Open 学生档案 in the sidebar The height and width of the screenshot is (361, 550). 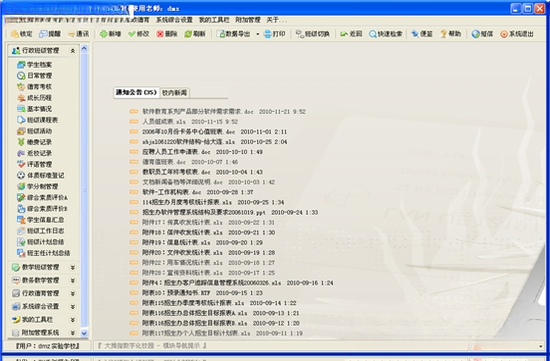pyautogui.click(x=35, y=65)
